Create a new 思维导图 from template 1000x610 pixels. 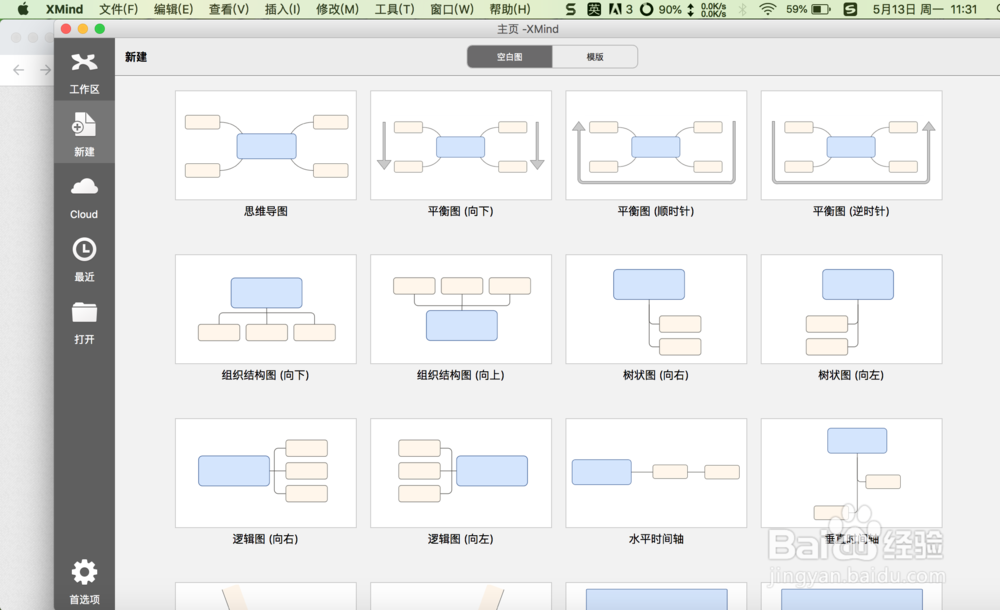[266, 144]
